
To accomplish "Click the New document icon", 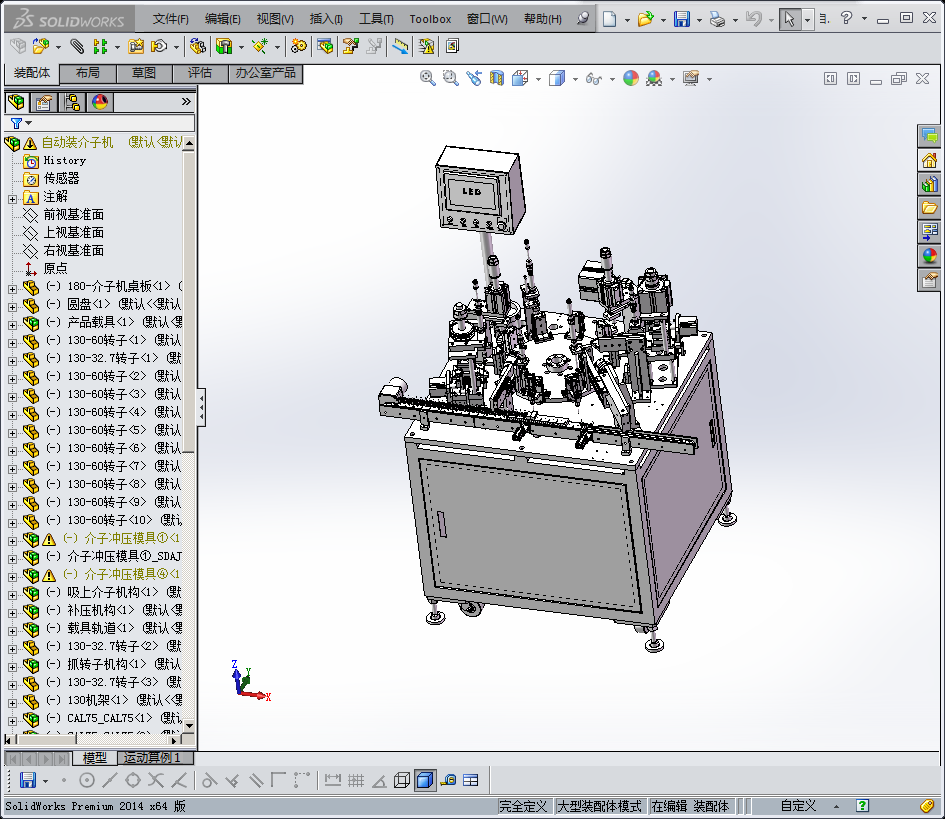I will coord(609,19).
